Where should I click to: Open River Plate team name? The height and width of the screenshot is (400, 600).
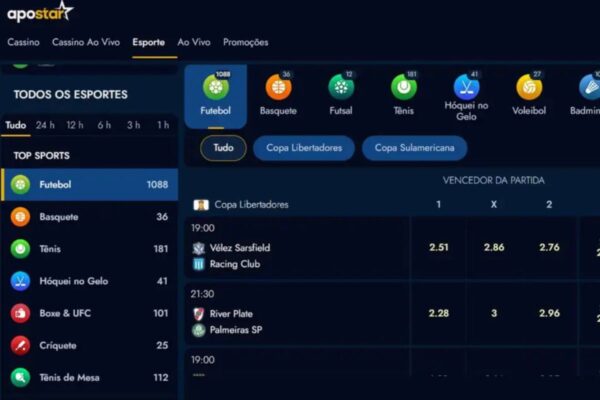click(231, 314)
